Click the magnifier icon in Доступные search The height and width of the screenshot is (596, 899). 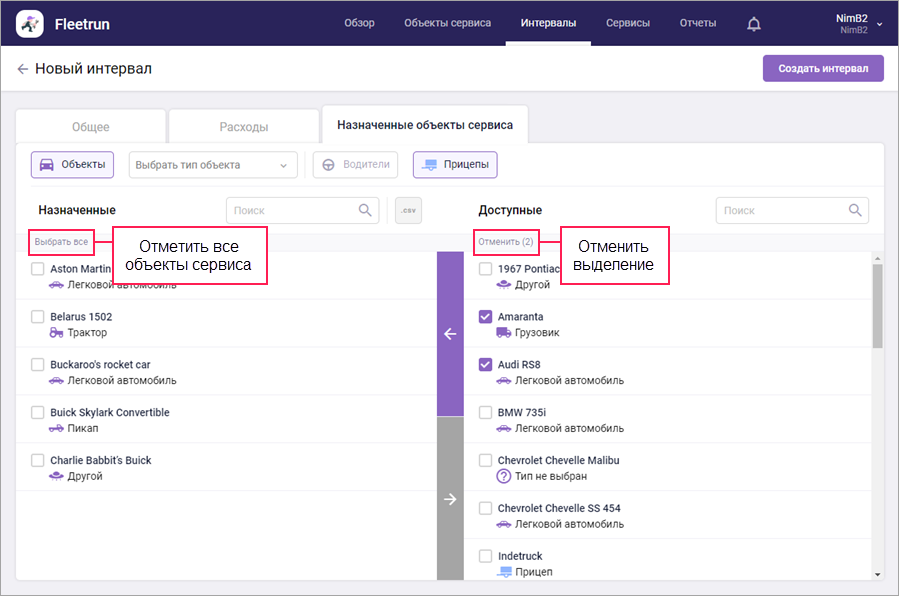click(x=855, y=210)
